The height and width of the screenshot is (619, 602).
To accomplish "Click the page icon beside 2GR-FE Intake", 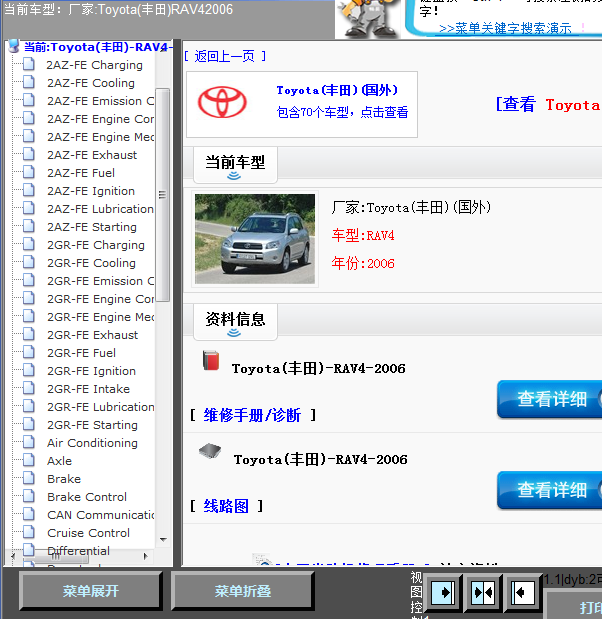I will [x=28, y=388].
